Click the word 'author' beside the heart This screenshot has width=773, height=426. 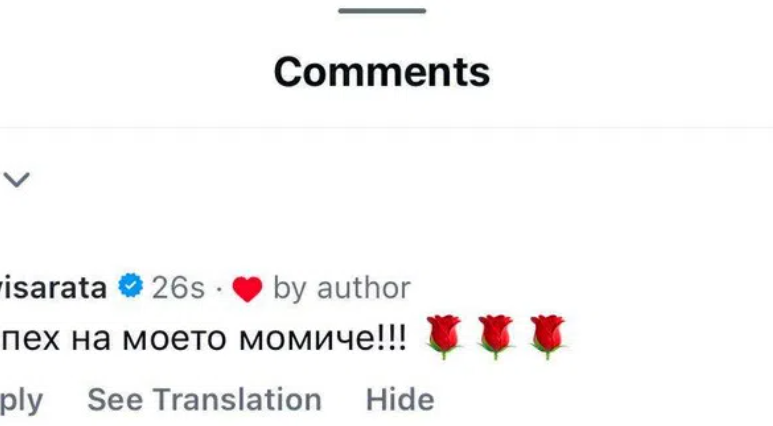pos(364,288)
